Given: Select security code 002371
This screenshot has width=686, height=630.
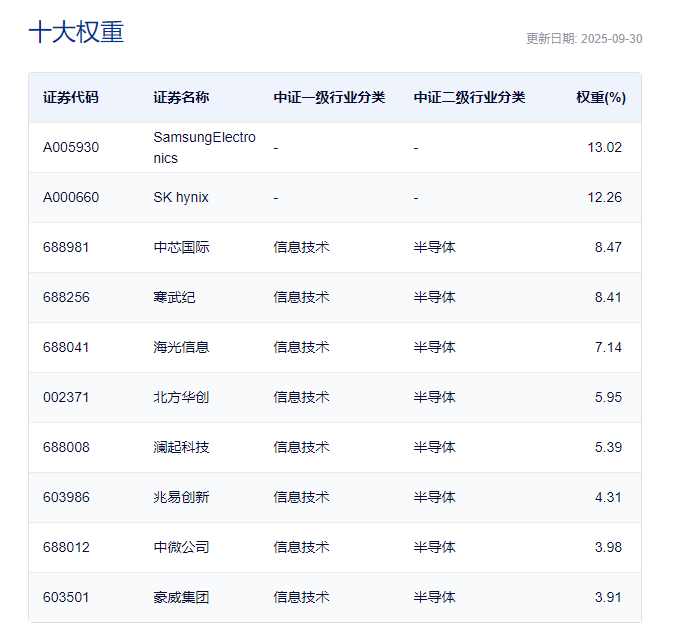Looking at the screenshot, I should coord(66,397).
